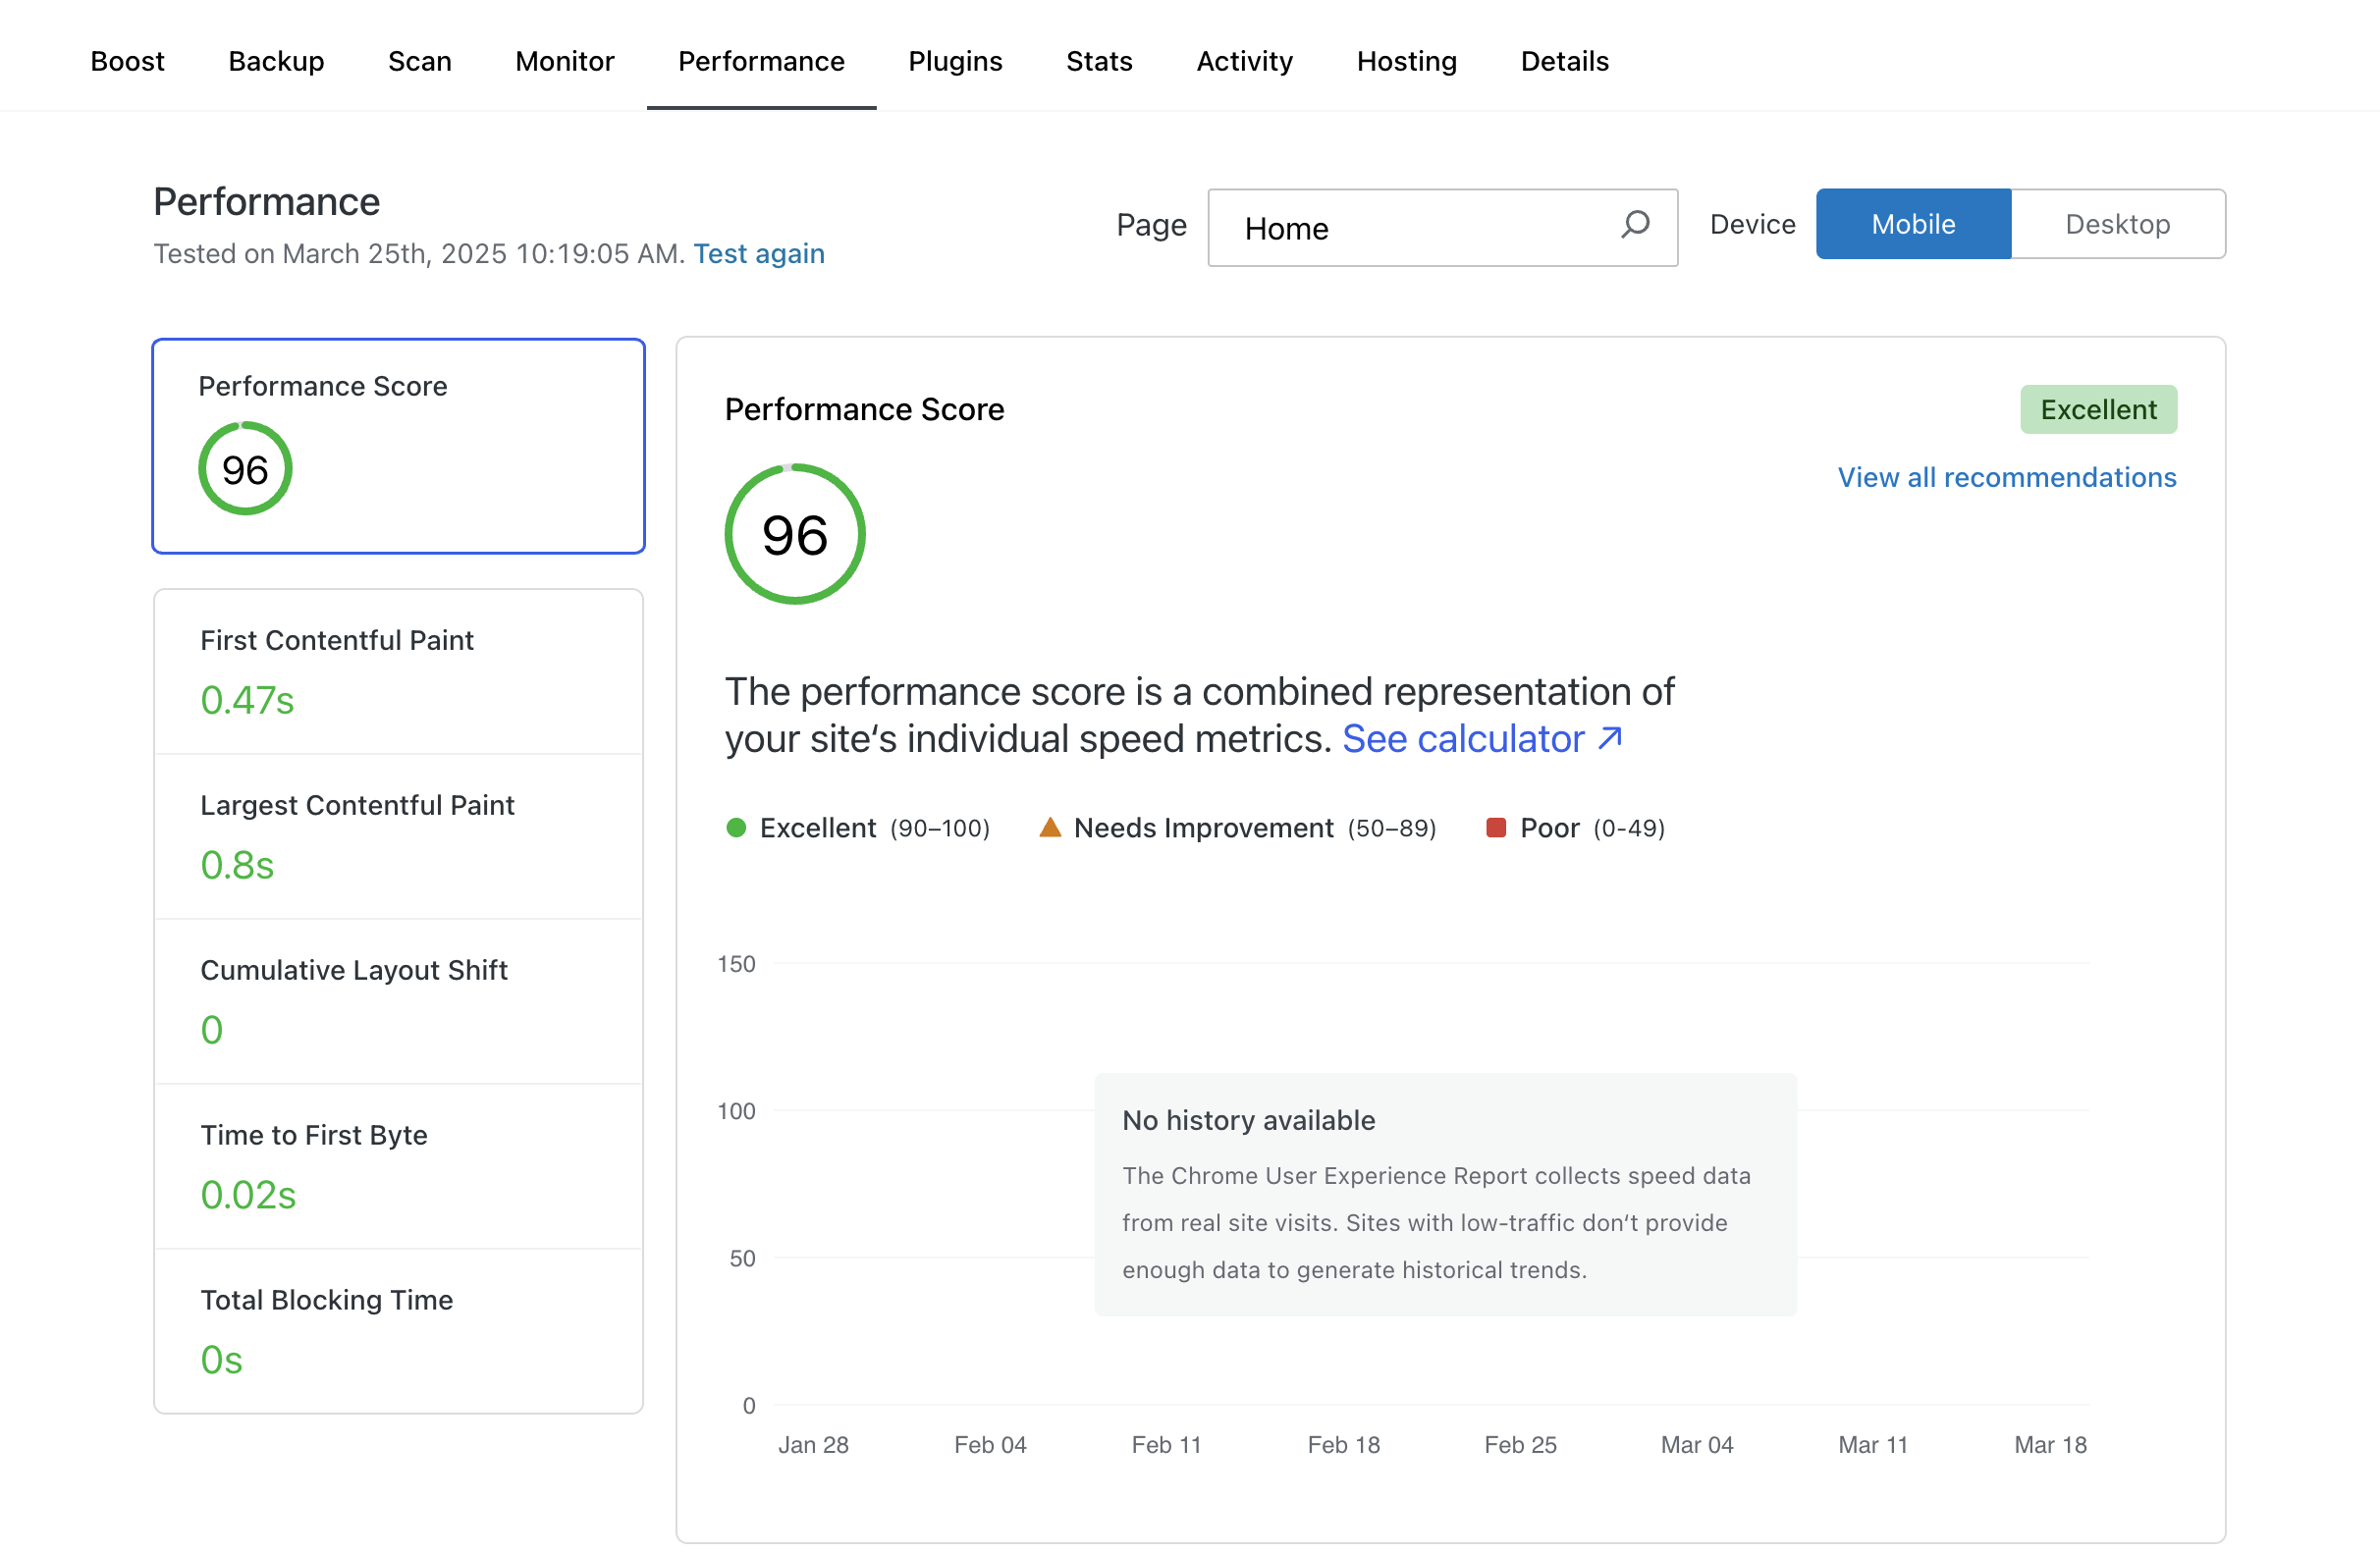Open the Boost tab
Image resolution: width=2380 pixels, height=1553 pixels.
(x=127, y=61)
